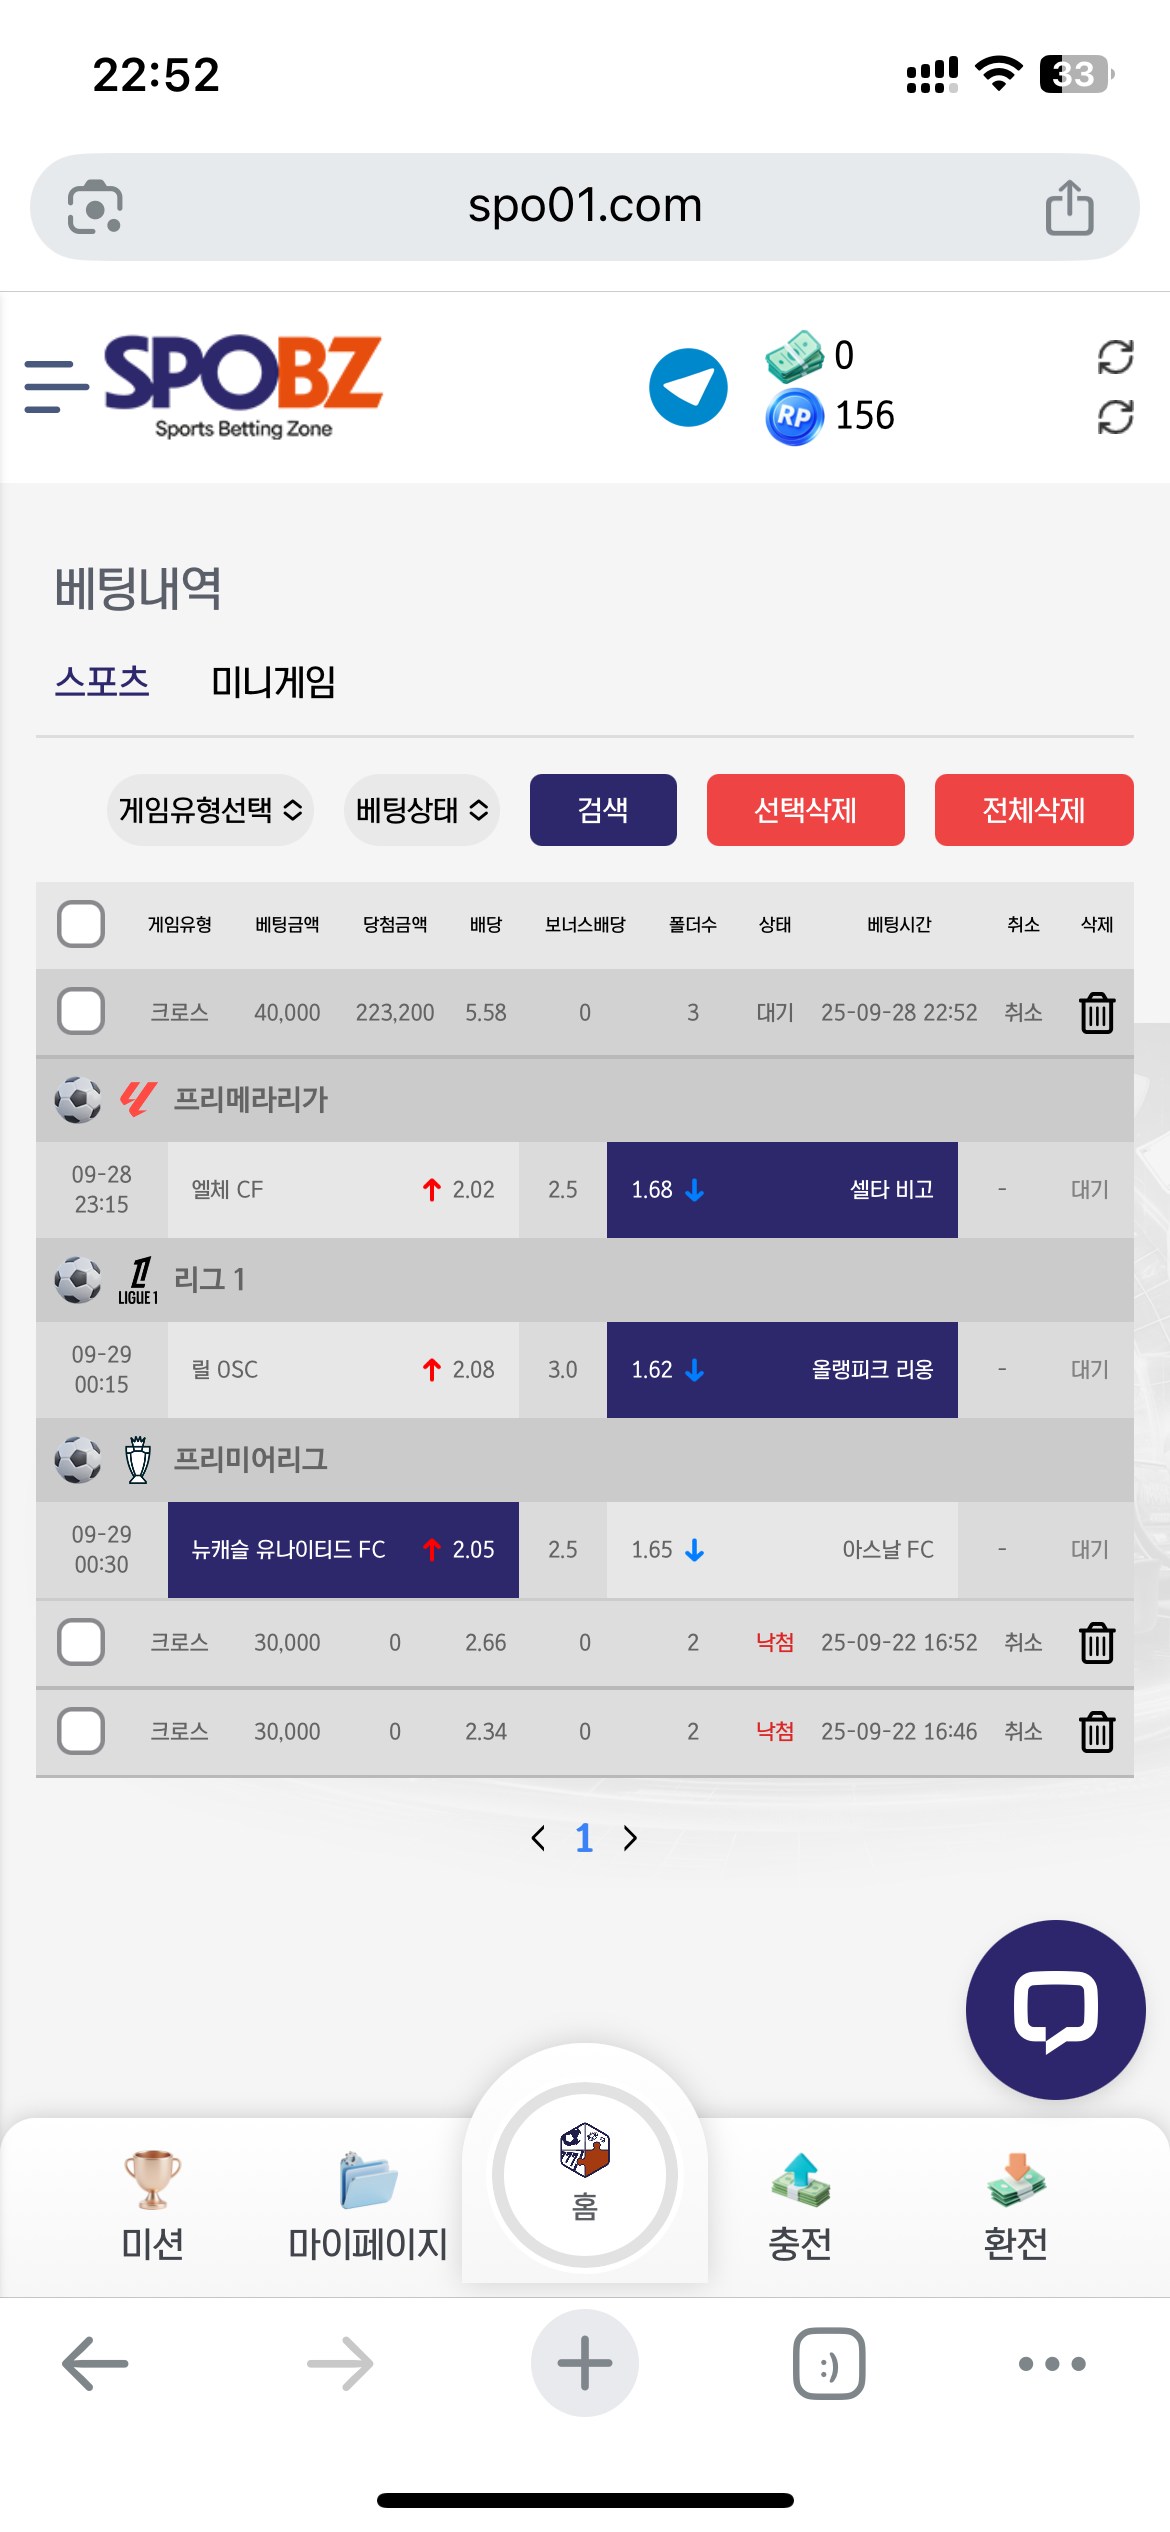This screenshot has width=1170, height=2532.
Task: Tap the Telegram contact icon
Action: [688, 387]
